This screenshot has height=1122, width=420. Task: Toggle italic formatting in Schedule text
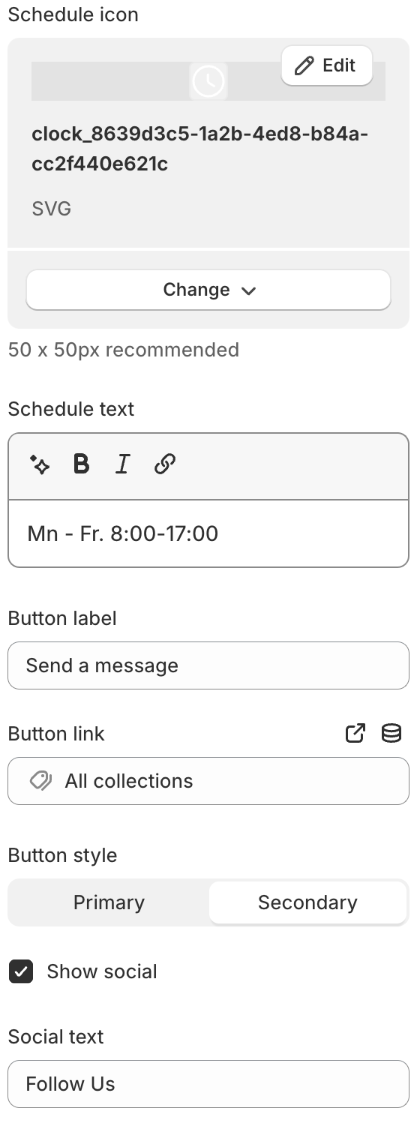123,464
